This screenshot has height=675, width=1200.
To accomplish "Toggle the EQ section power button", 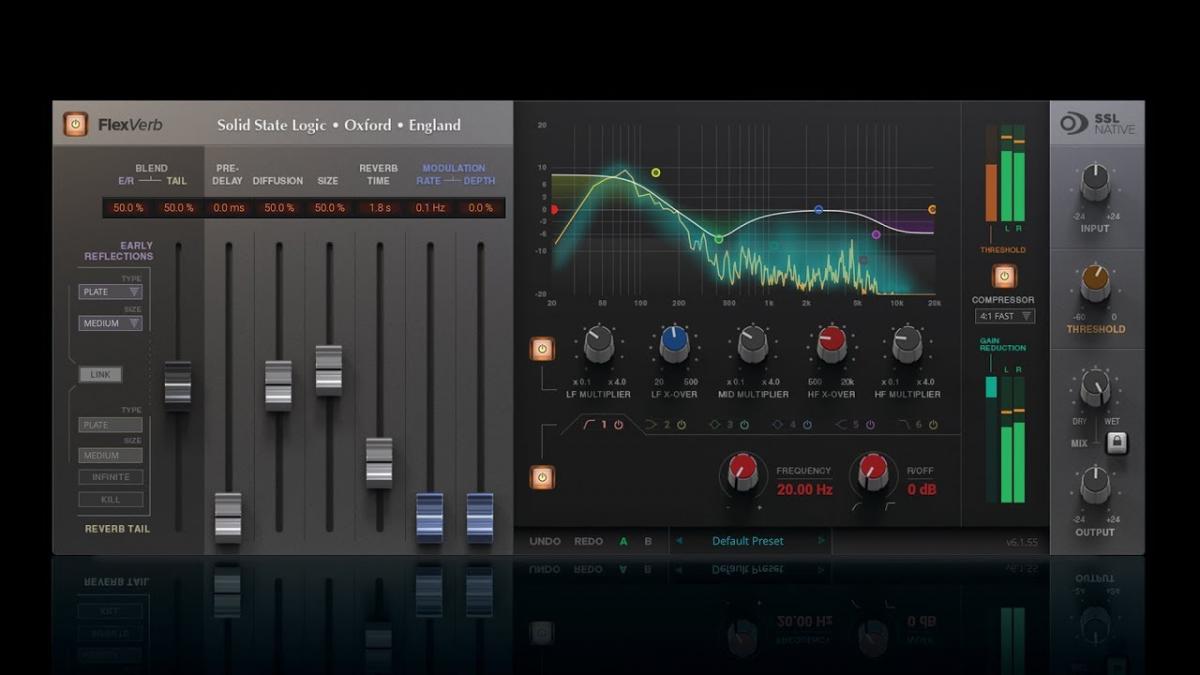I will (541, 477).
